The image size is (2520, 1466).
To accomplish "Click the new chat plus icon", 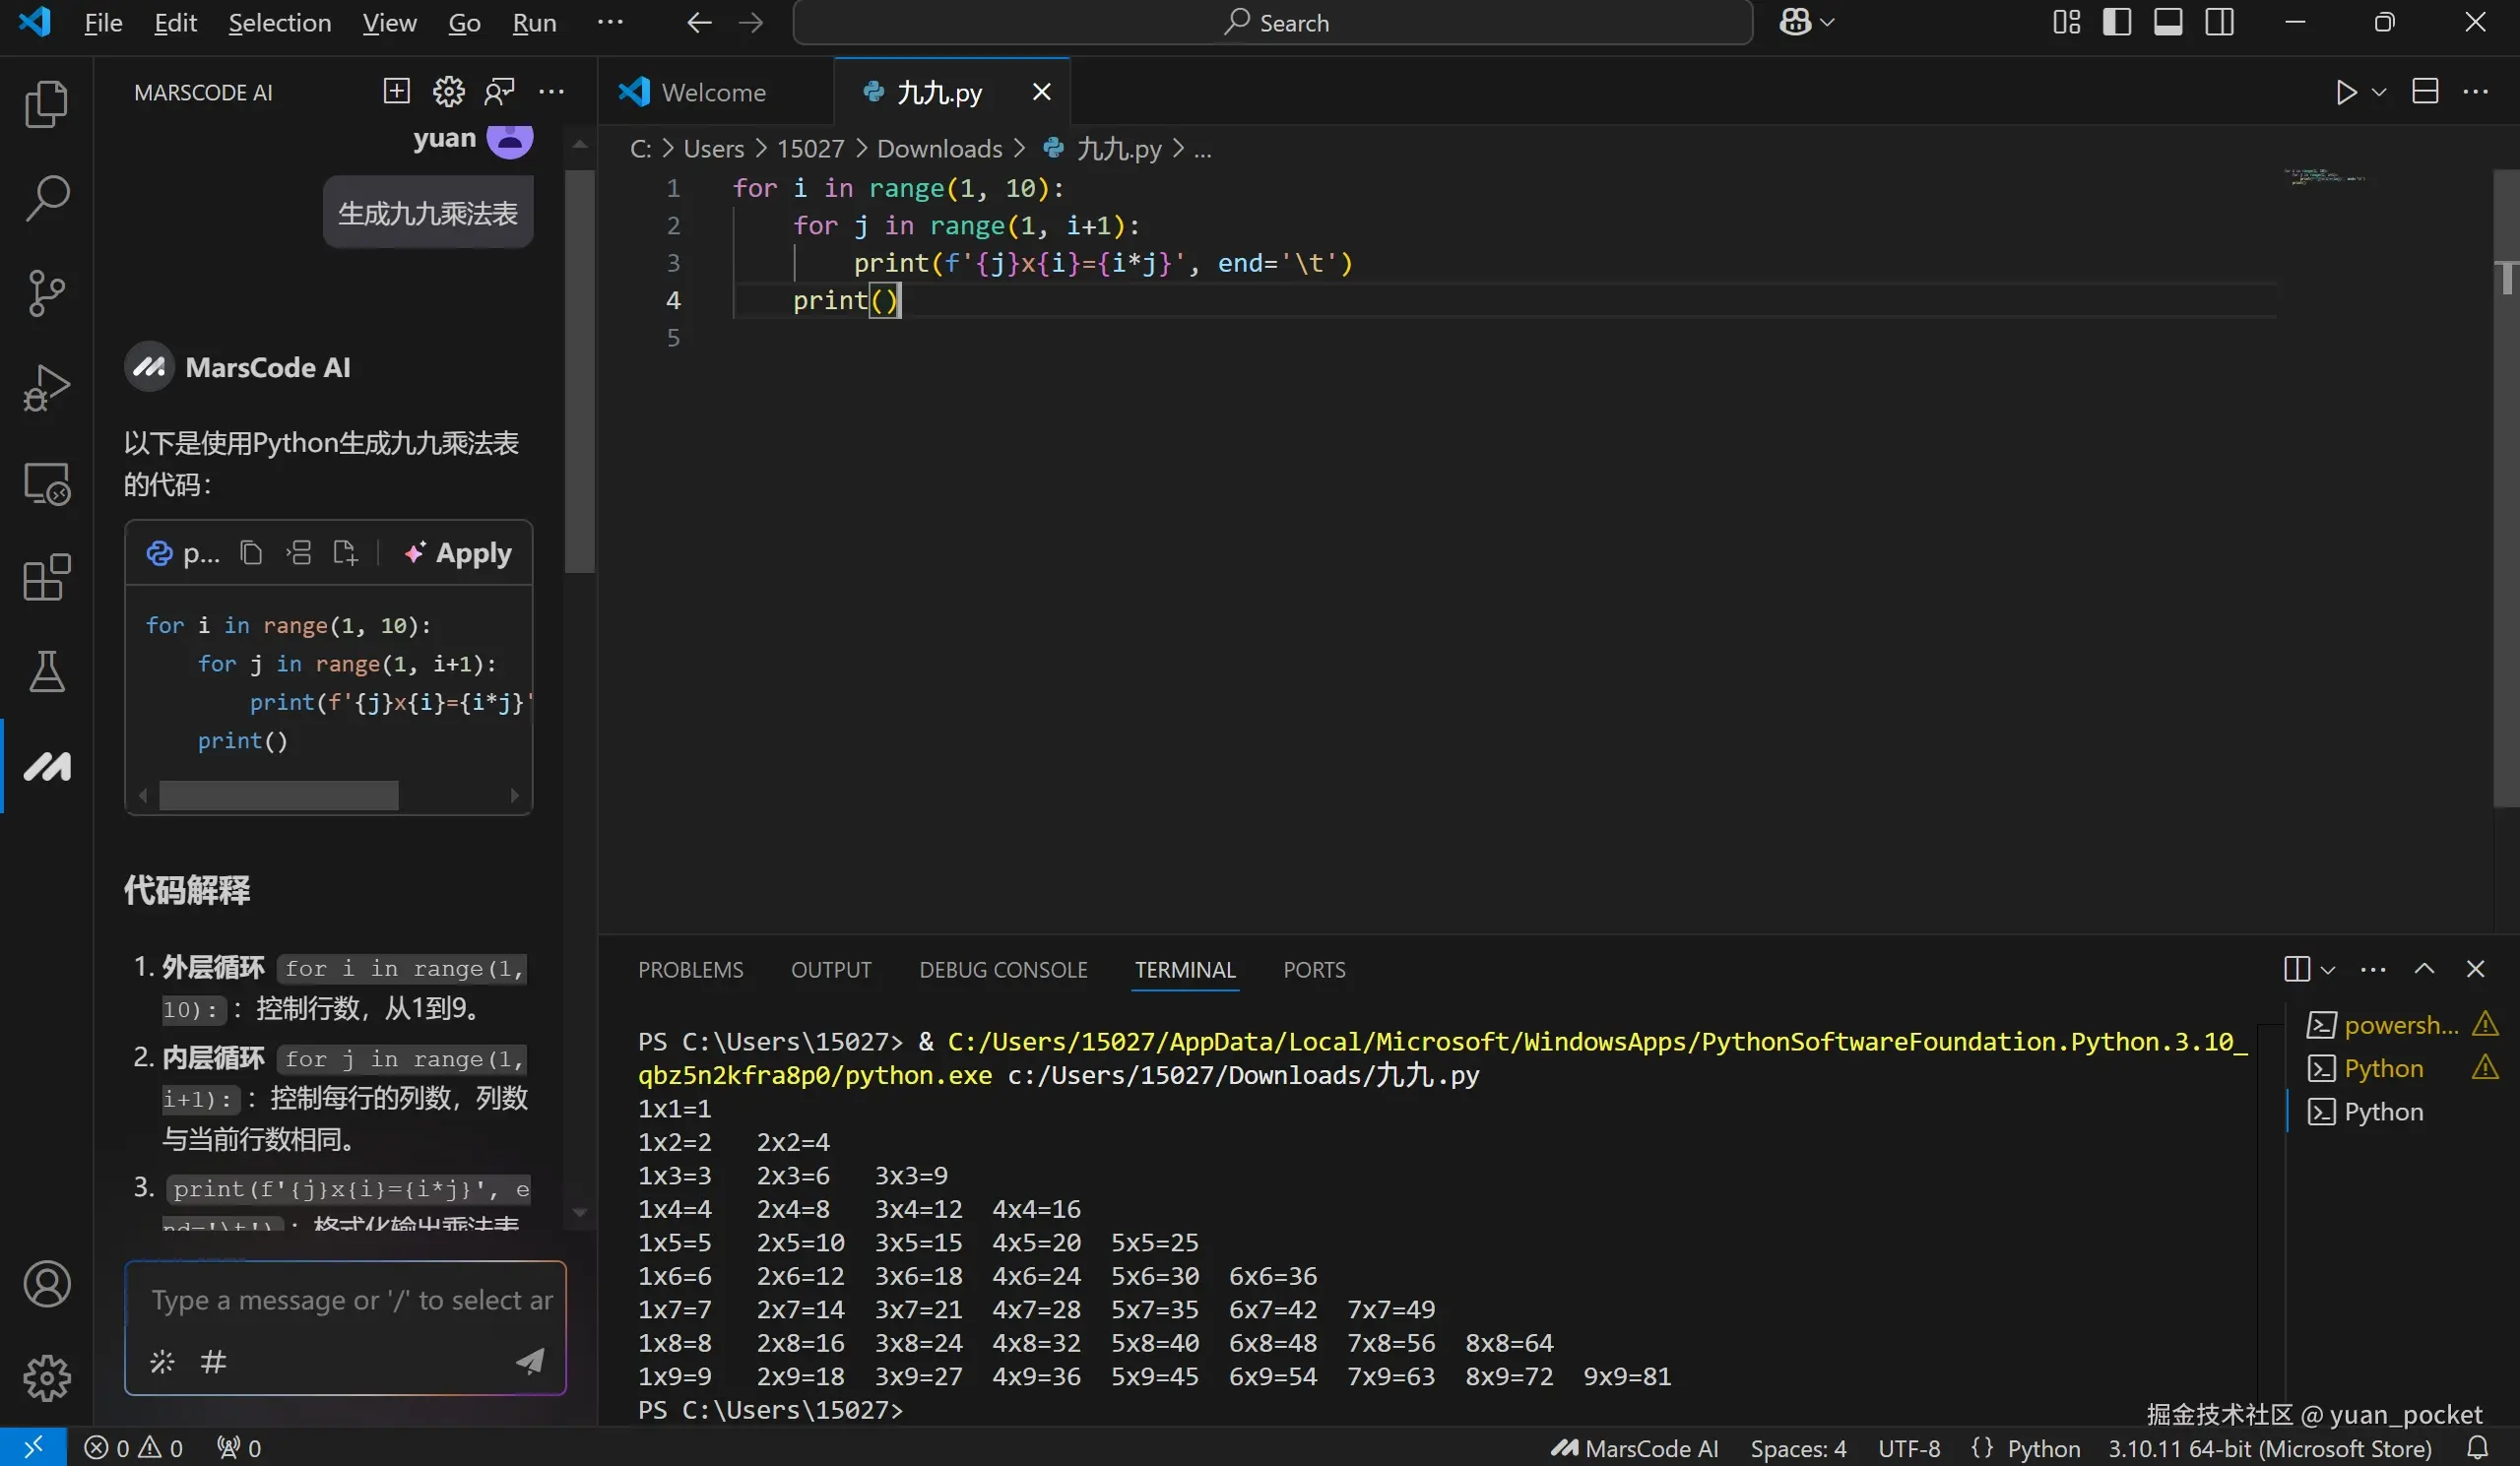I will pyautogui.click(x=396, y=92).
